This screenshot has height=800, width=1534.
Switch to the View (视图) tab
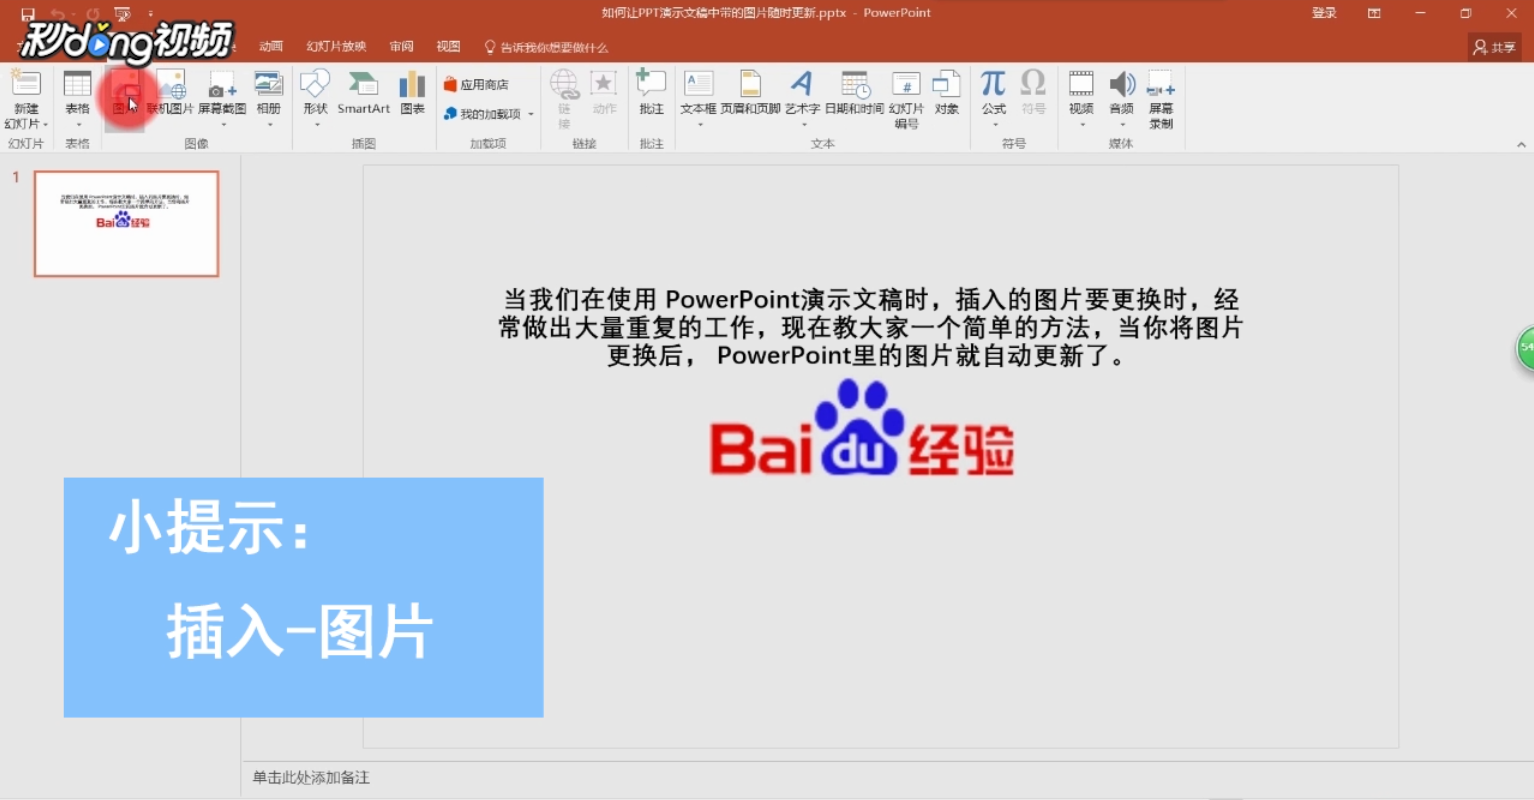click(x=448, y=46)
